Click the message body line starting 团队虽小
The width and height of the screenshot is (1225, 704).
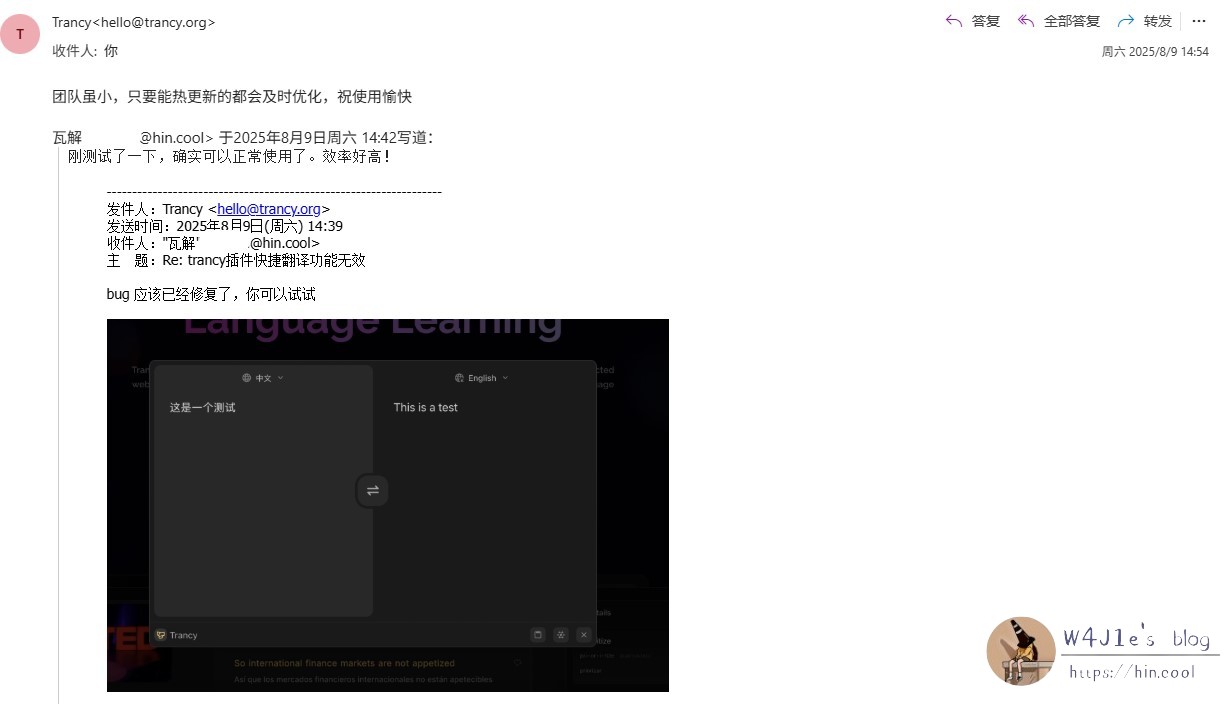[232, 97]
